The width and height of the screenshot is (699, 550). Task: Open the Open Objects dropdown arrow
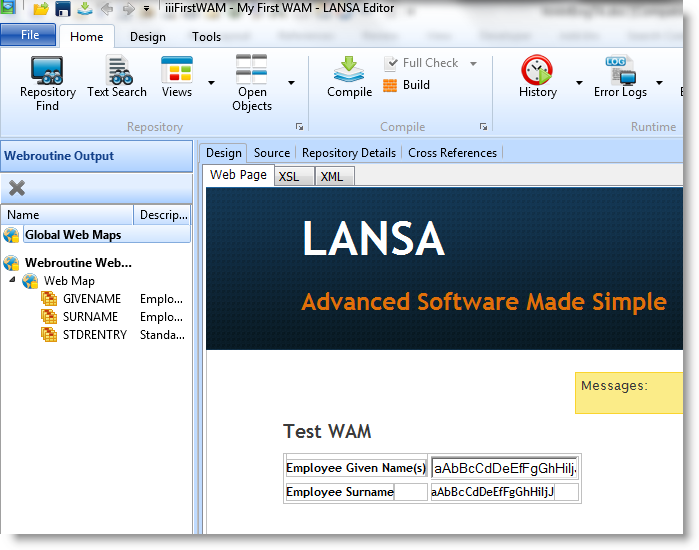click(x=291, y=82)
